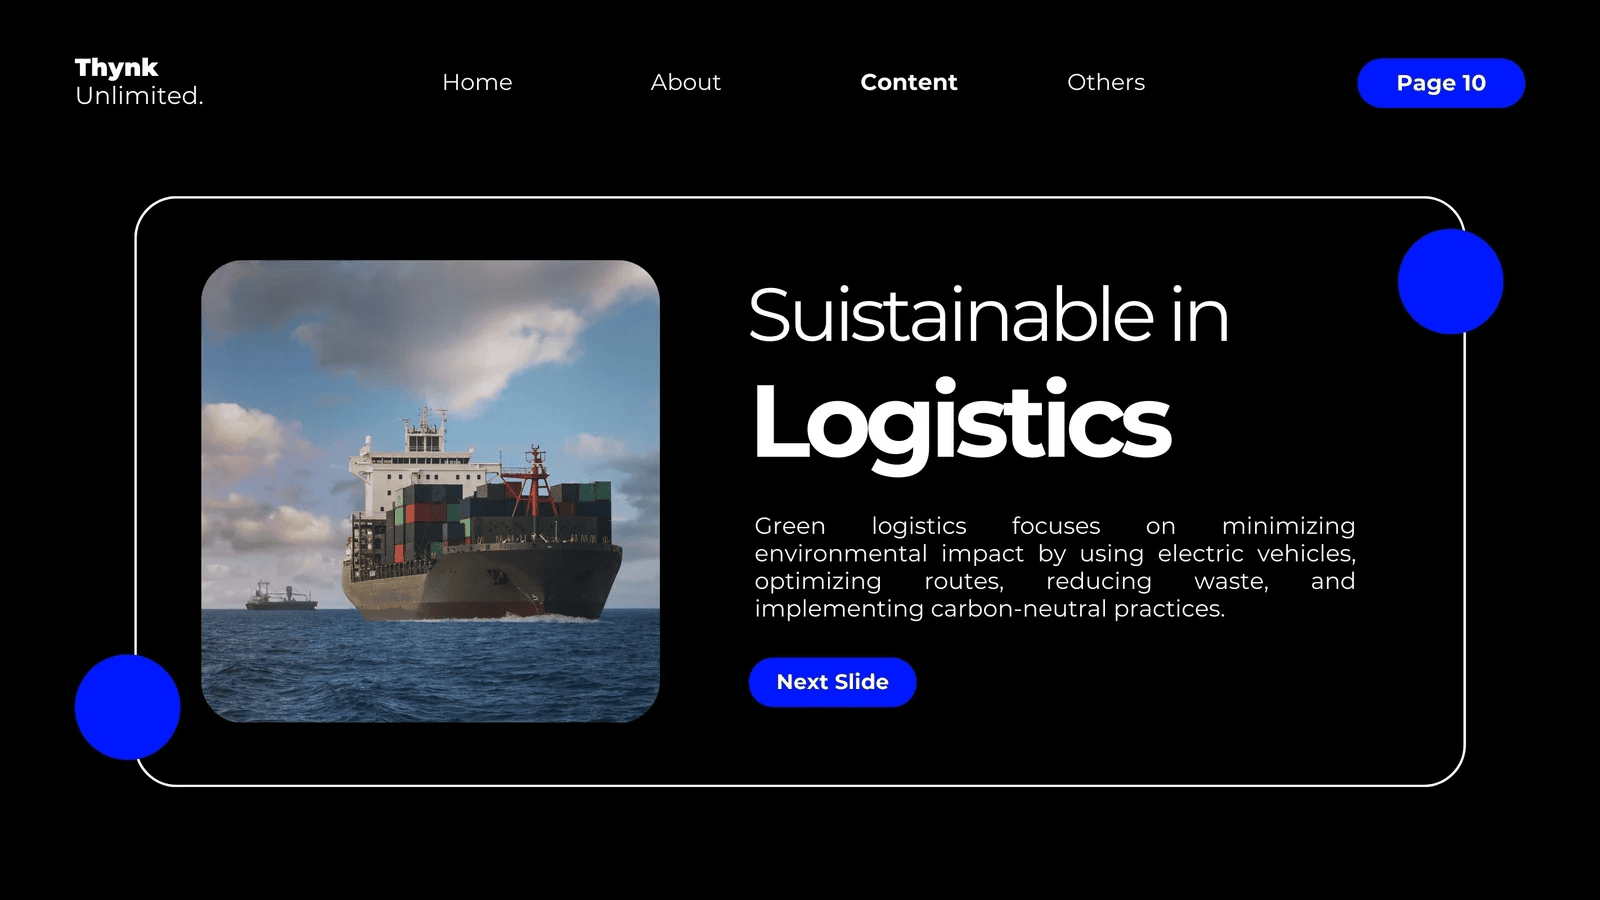Click the Next Slide button

pos(832,682)
